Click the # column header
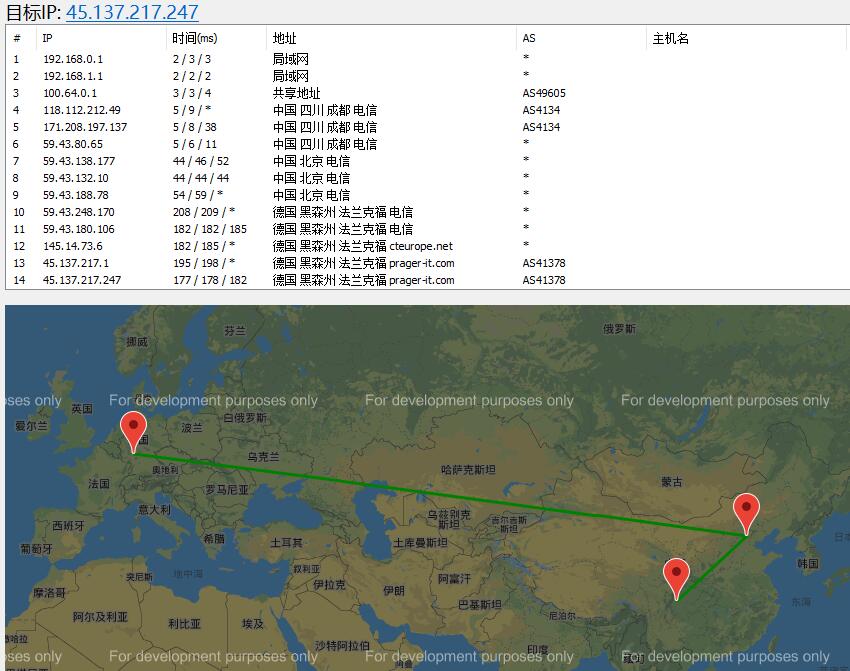 pyautogui.click(x=17, y=38)
